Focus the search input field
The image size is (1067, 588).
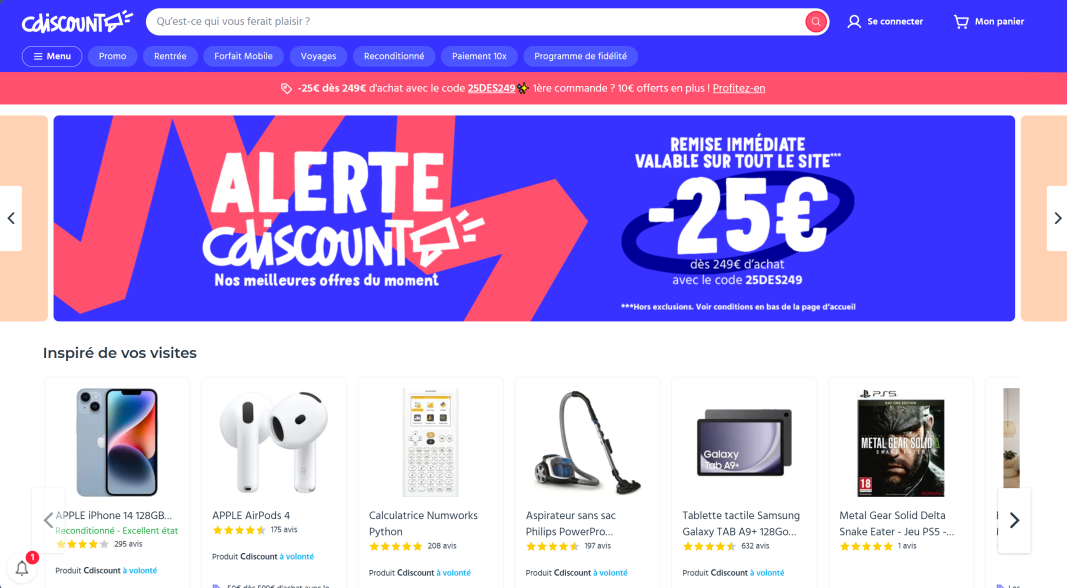coord(476,22)
